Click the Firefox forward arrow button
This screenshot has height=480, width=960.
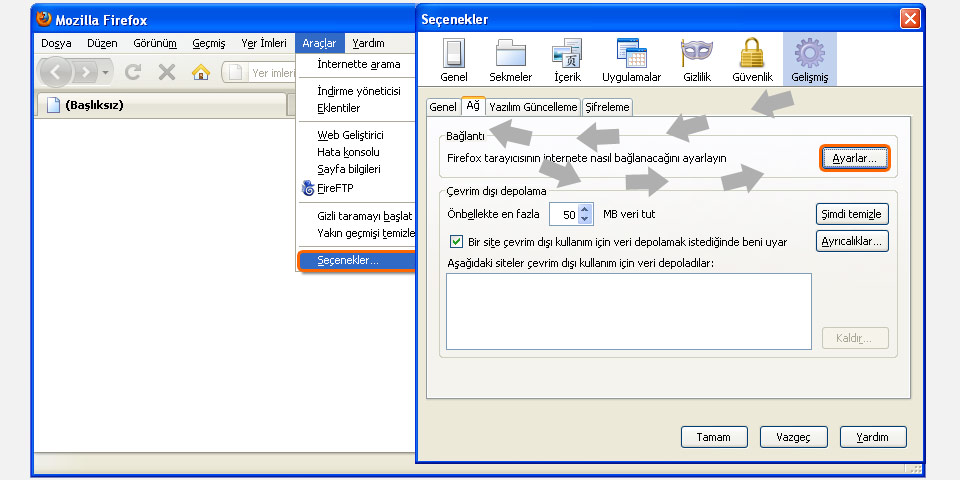click(x=86, y=73)
